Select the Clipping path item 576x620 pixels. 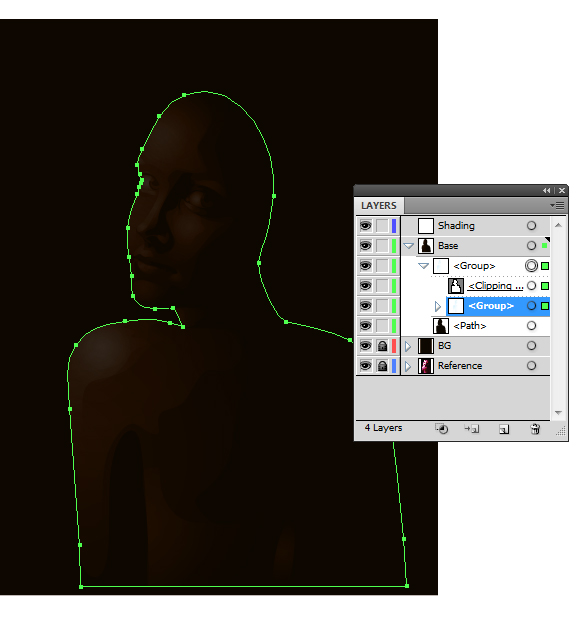point(496,285)
